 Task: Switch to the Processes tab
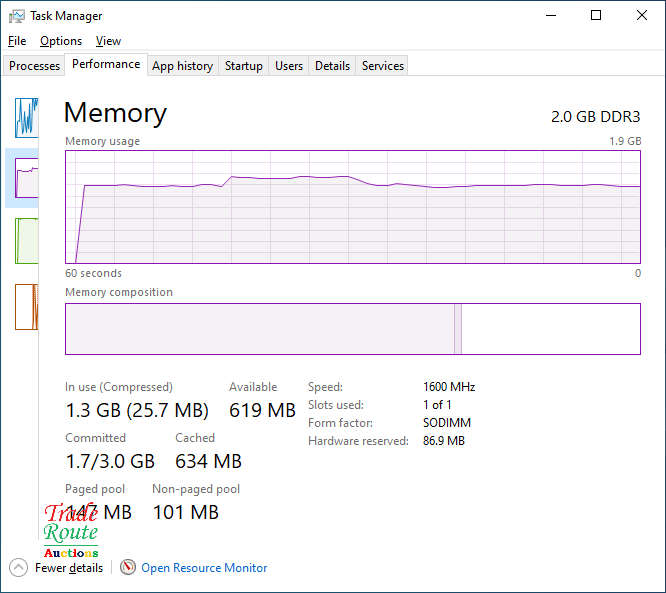pos(35,66)
